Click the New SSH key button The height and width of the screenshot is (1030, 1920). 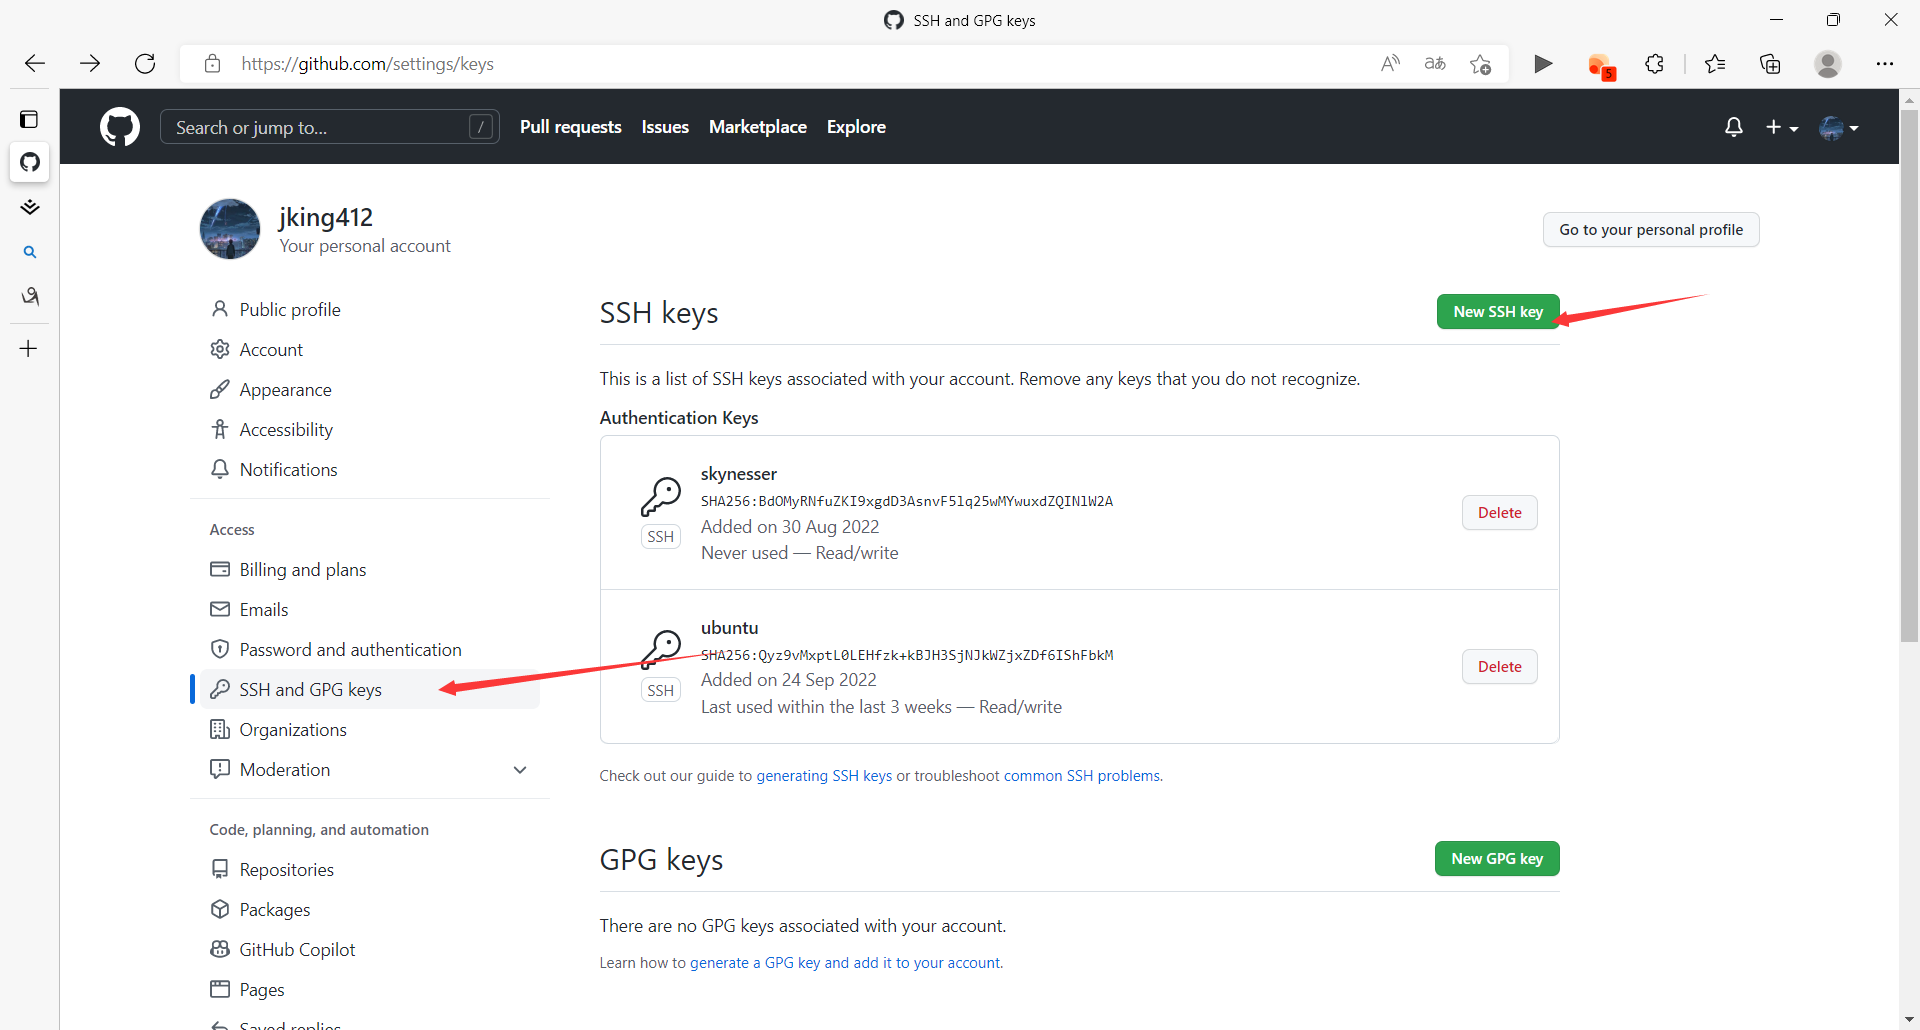pos(1498,312)
